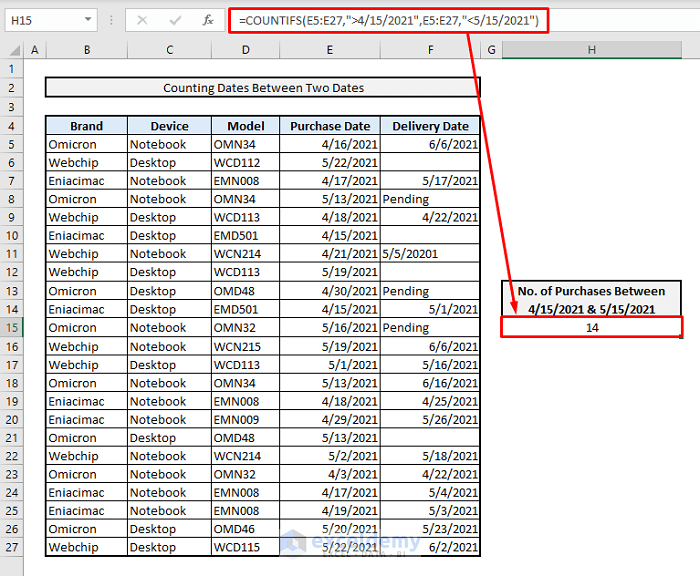Screen dimensions: 700x576
Task: Select column D header
Action: click(246, 50)
